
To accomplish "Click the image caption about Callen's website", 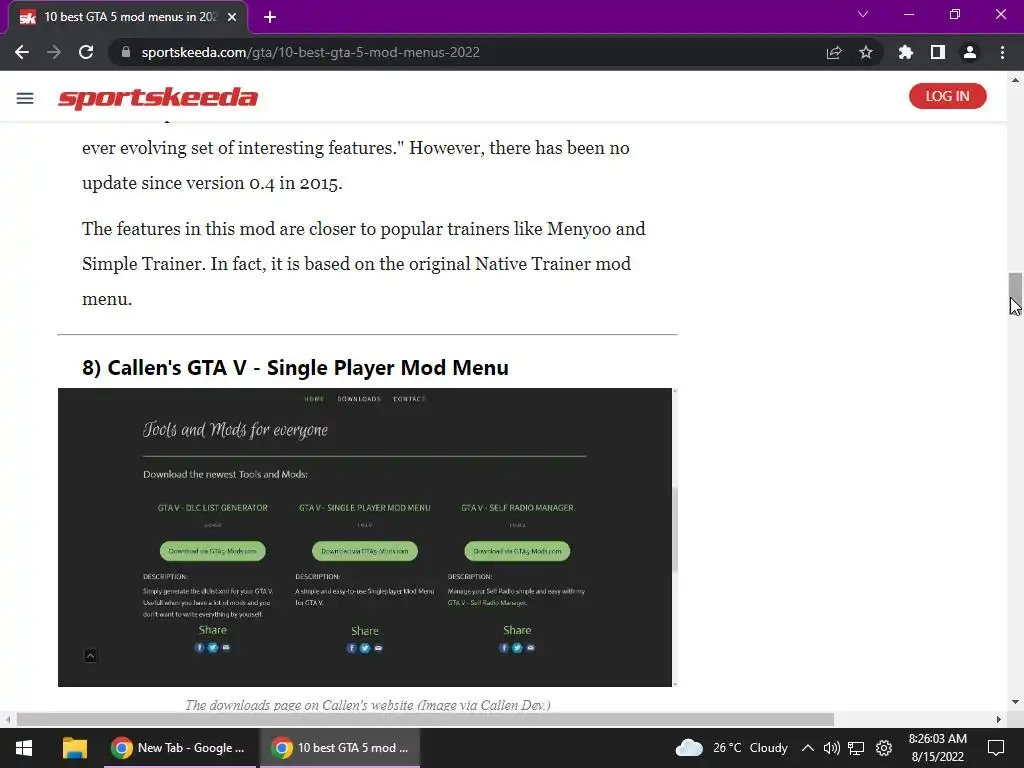I will pyautogui.click(x=368, y=705).
